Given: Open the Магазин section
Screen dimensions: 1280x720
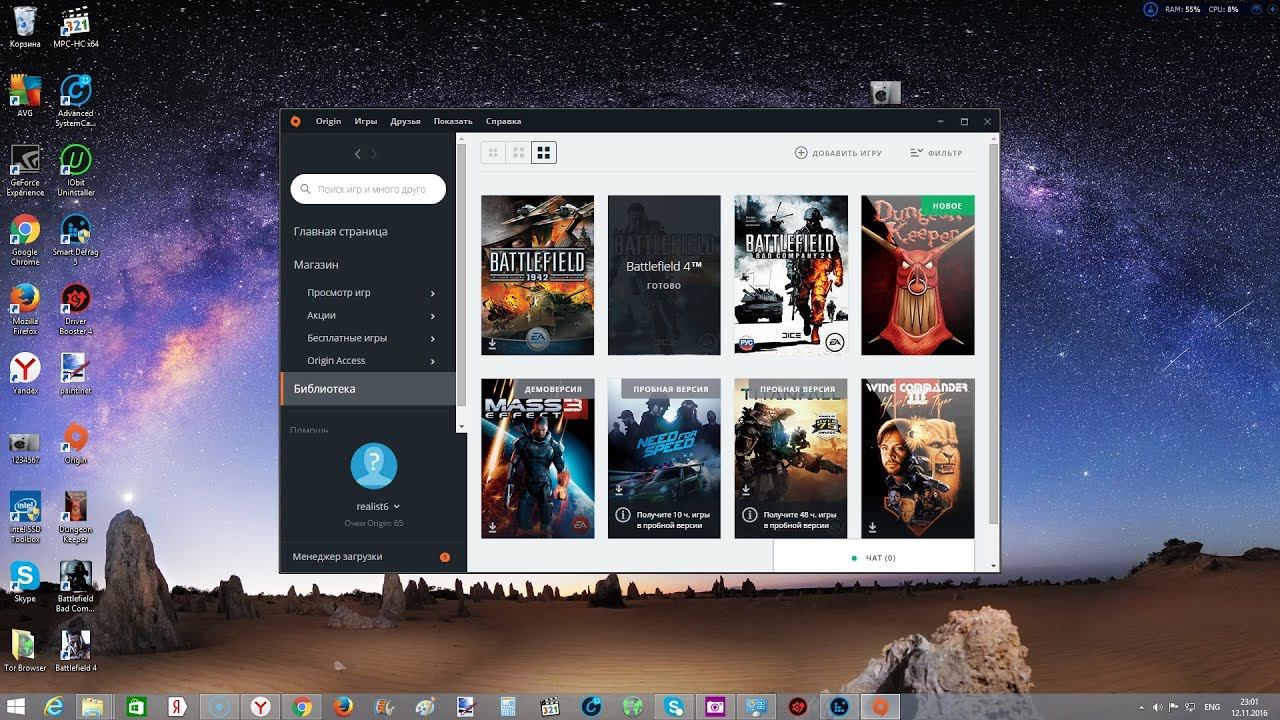Looking at the screenshot, I should coord(316,265).
